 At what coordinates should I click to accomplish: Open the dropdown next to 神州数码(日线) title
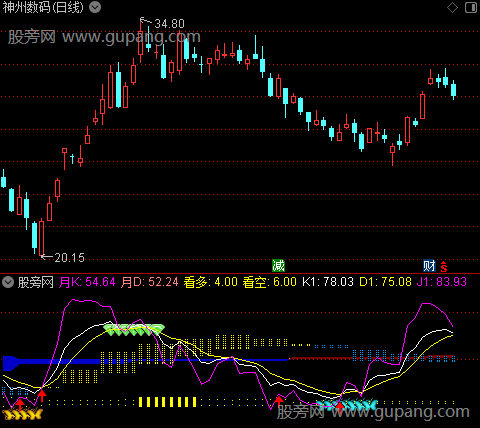pos(95,7)
